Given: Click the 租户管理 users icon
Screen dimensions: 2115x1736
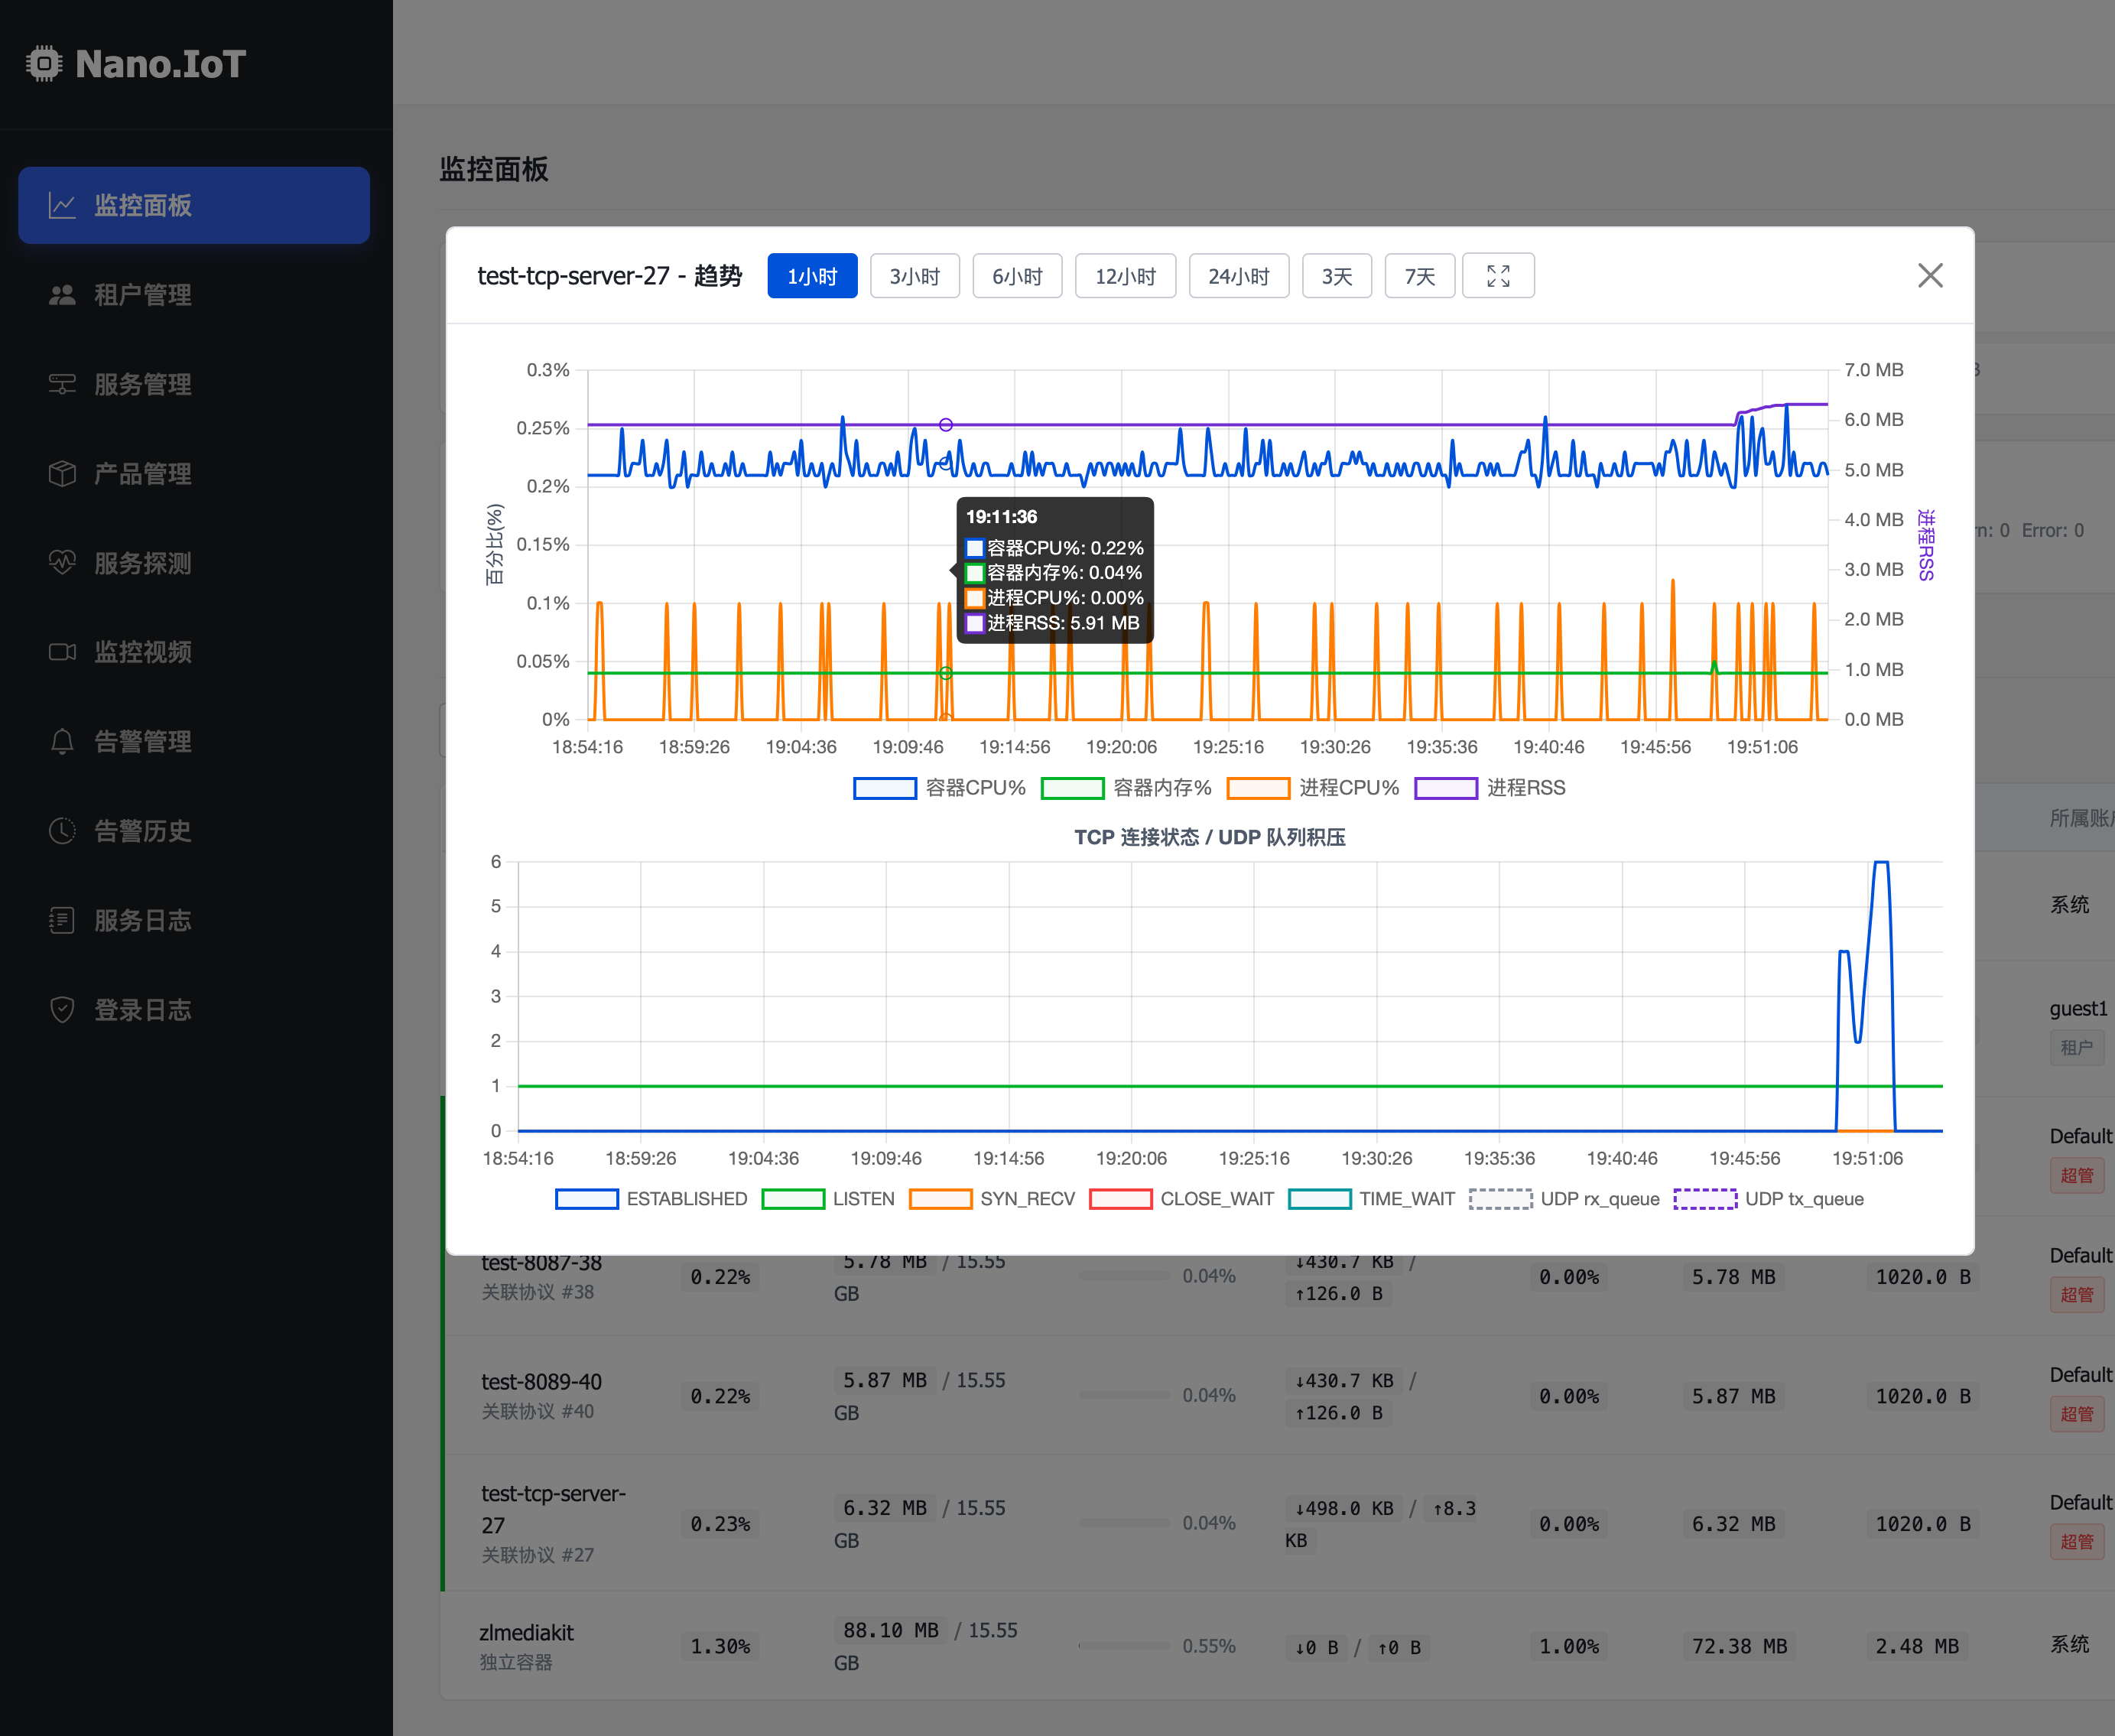Looking at the screenshot, I should coord(62,295).
